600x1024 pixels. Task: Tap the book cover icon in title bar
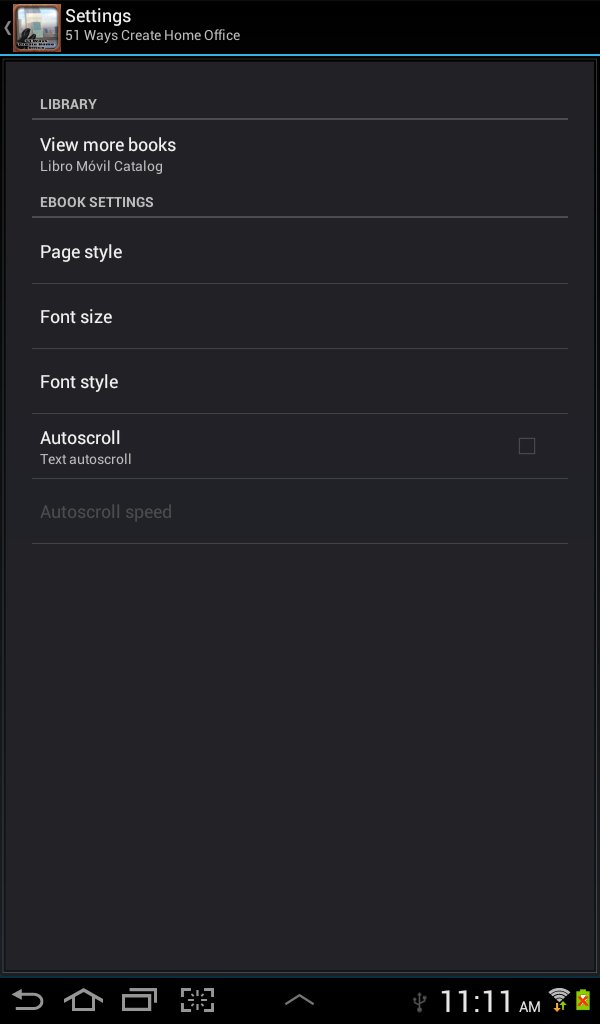pos(36,27)
